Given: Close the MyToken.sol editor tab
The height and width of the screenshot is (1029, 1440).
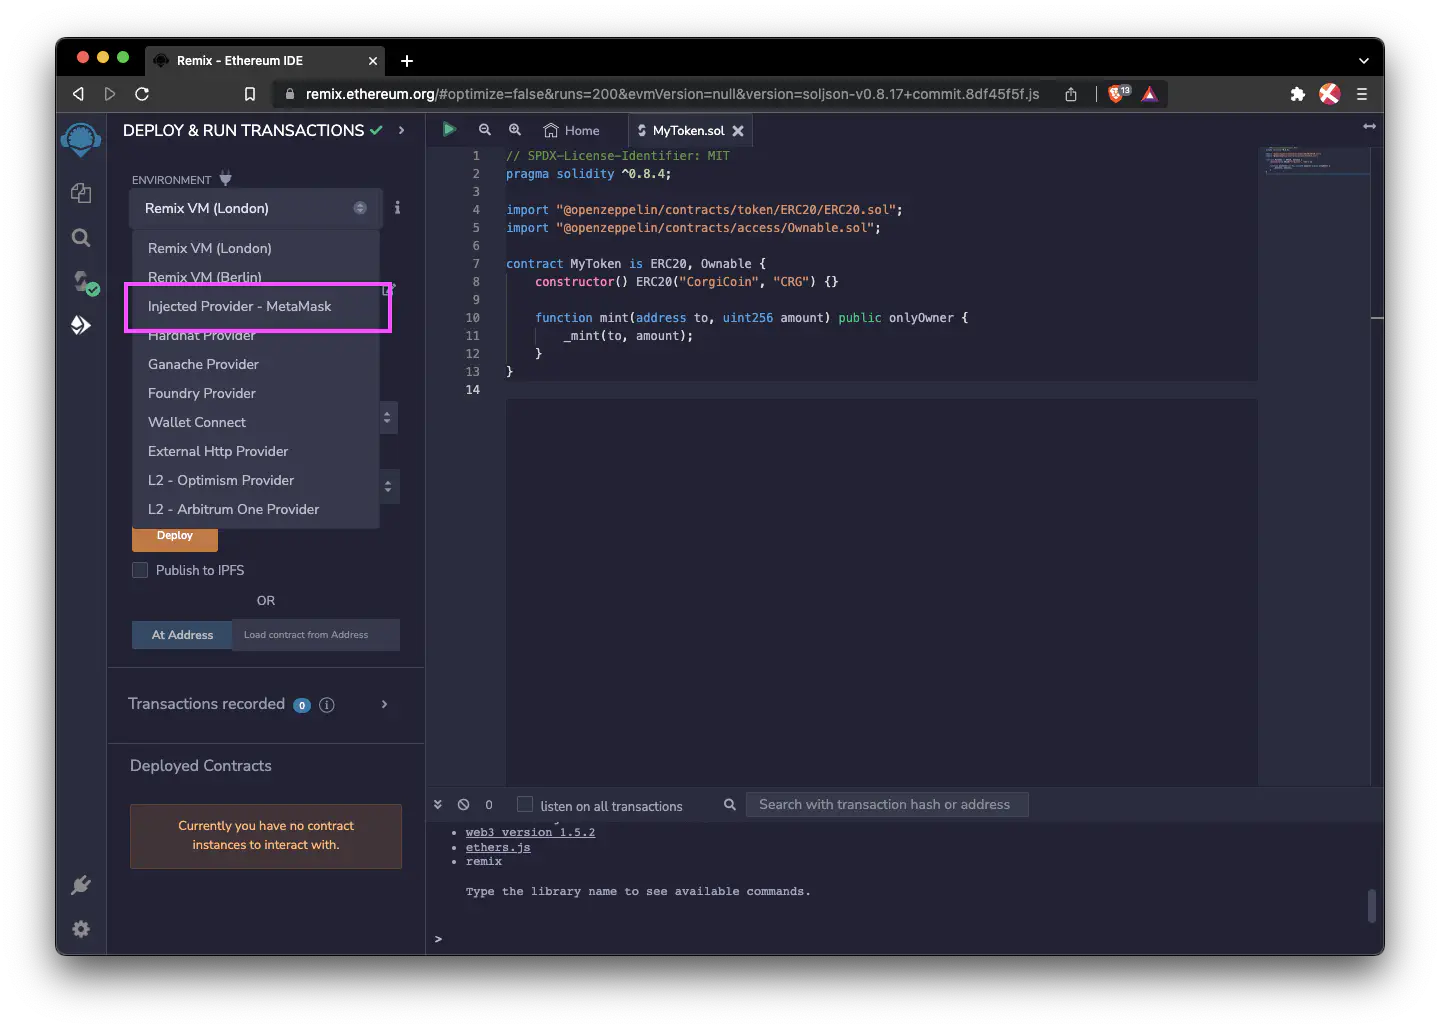Looking at the screenshot, I should (738, 131).
